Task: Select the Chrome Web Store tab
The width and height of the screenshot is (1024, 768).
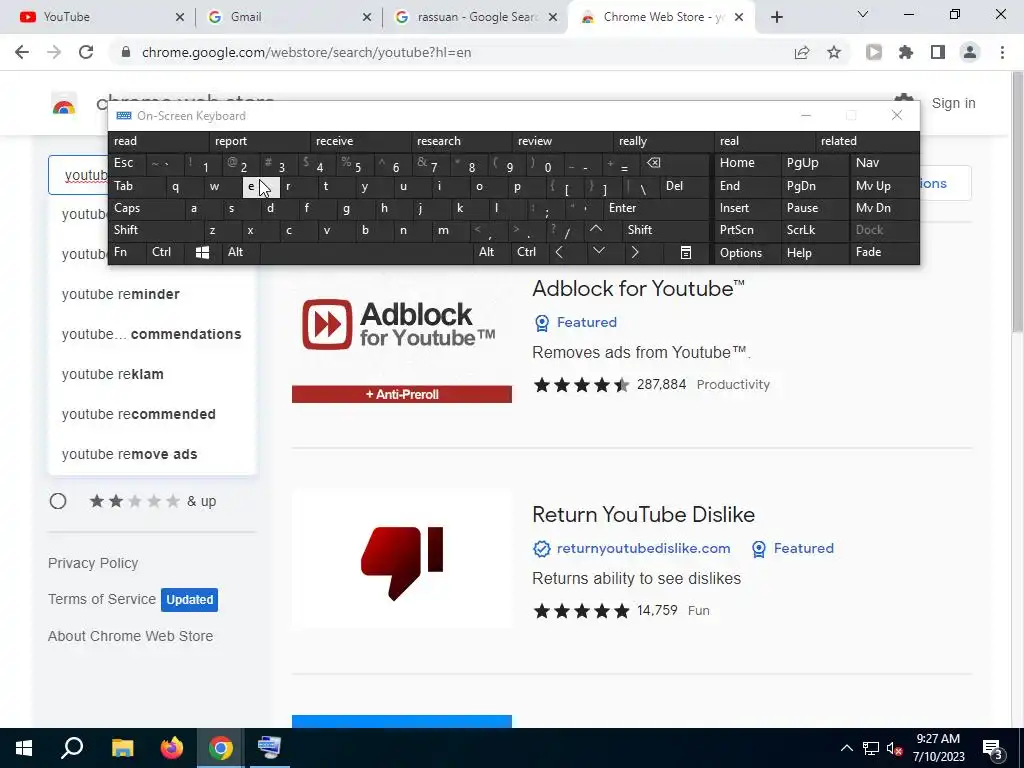Action: pyautogui.click(x=662, y=17)
